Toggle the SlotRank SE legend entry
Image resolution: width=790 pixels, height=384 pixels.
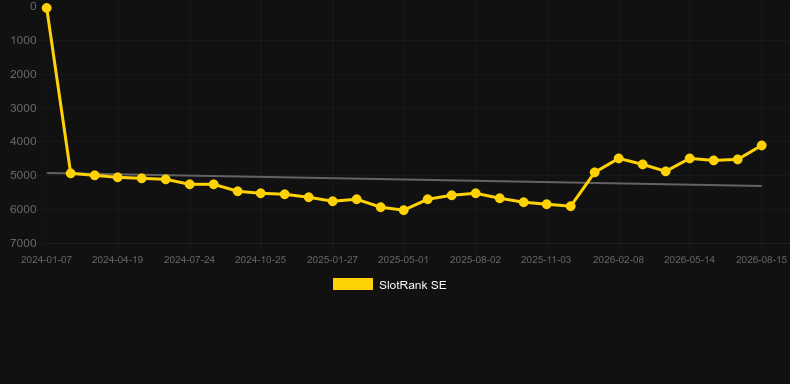(x=389, y=285)
